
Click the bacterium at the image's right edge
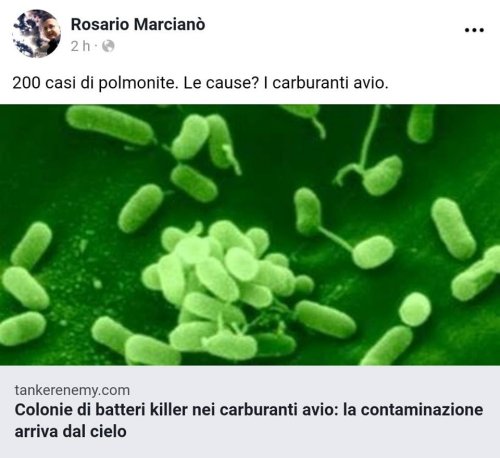click(x=477, y=273)
